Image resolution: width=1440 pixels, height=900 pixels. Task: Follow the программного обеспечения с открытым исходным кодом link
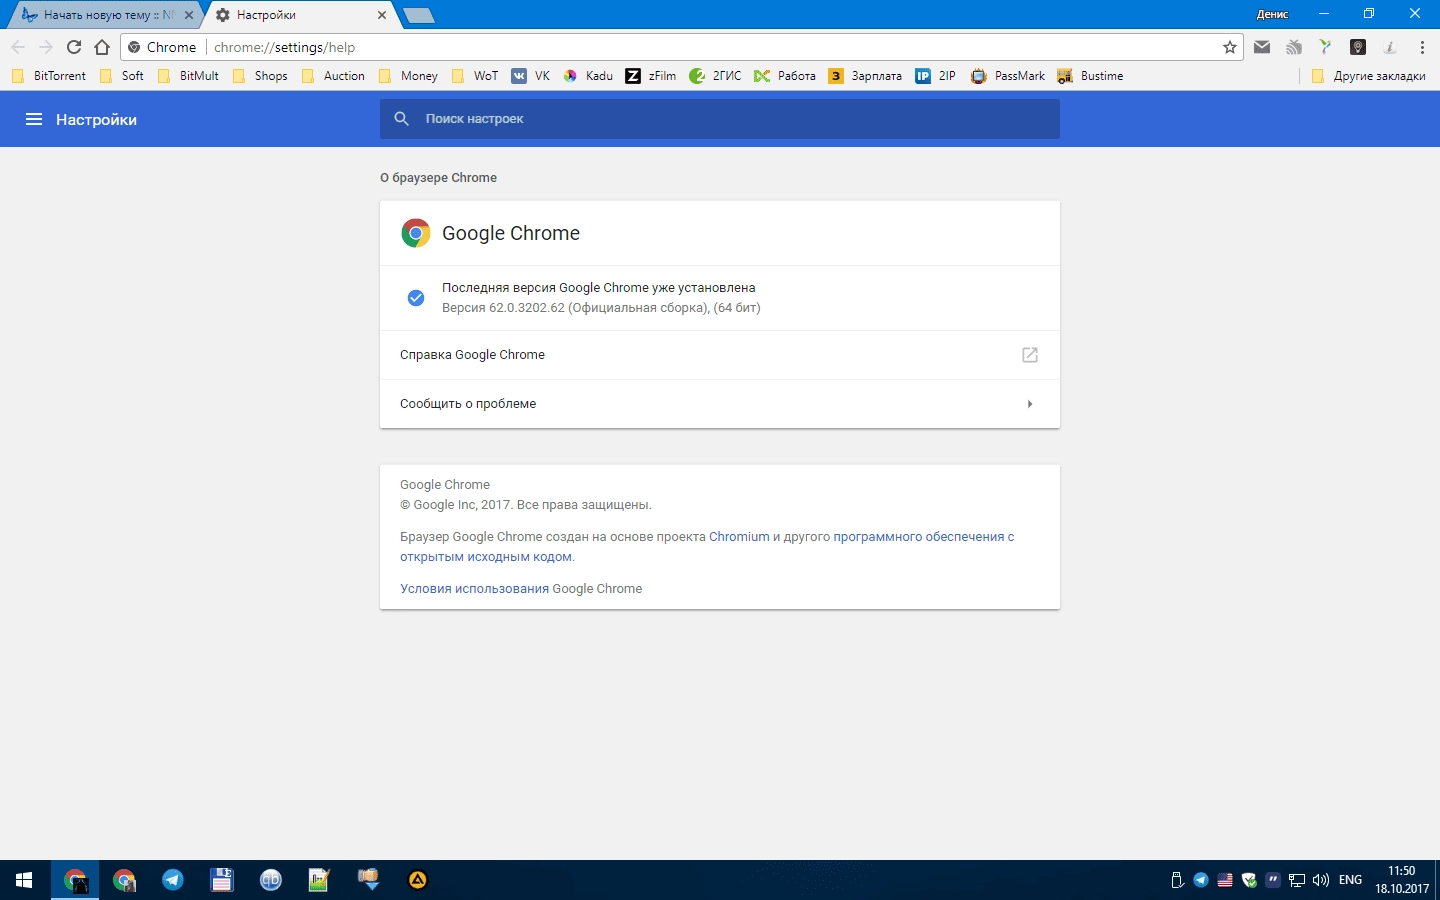924,537
